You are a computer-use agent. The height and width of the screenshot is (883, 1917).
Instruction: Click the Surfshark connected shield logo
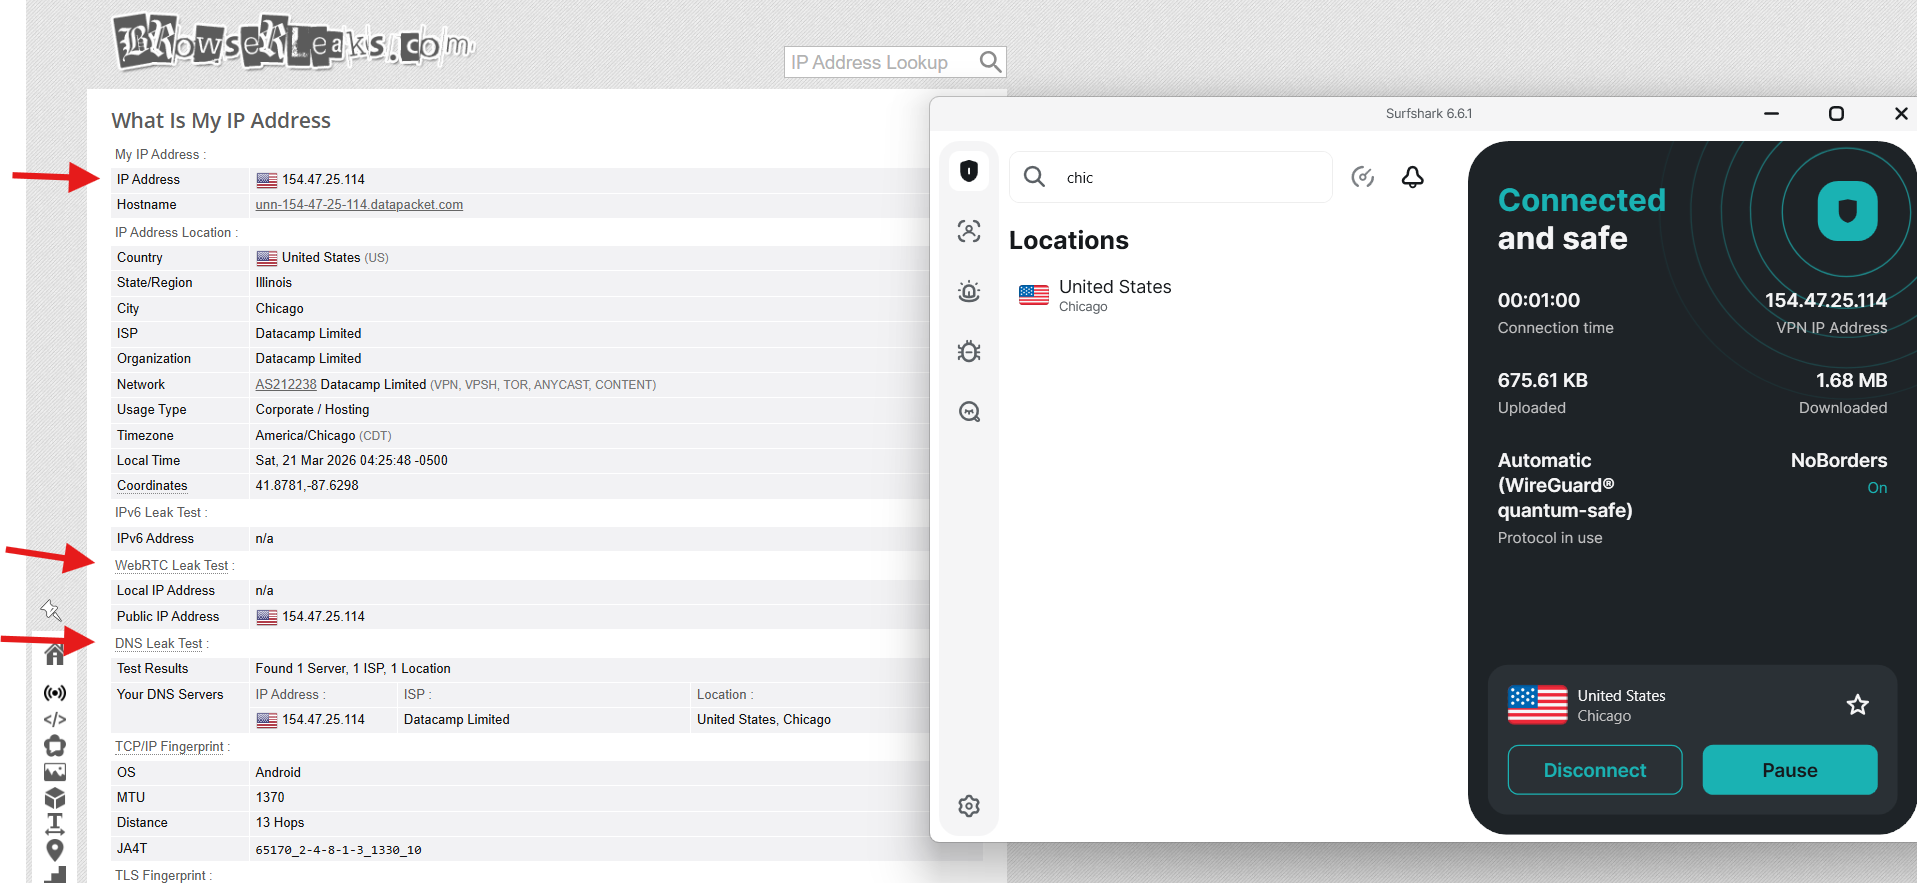1847,211
